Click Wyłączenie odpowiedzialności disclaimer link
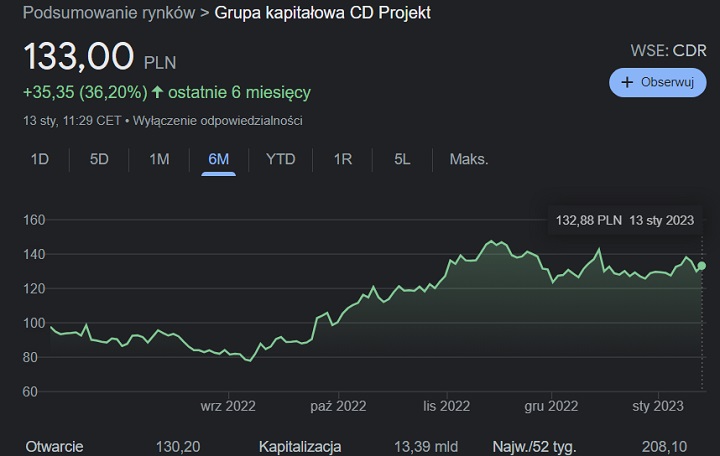This screenshot has height=456, width=720. [218, 121]
